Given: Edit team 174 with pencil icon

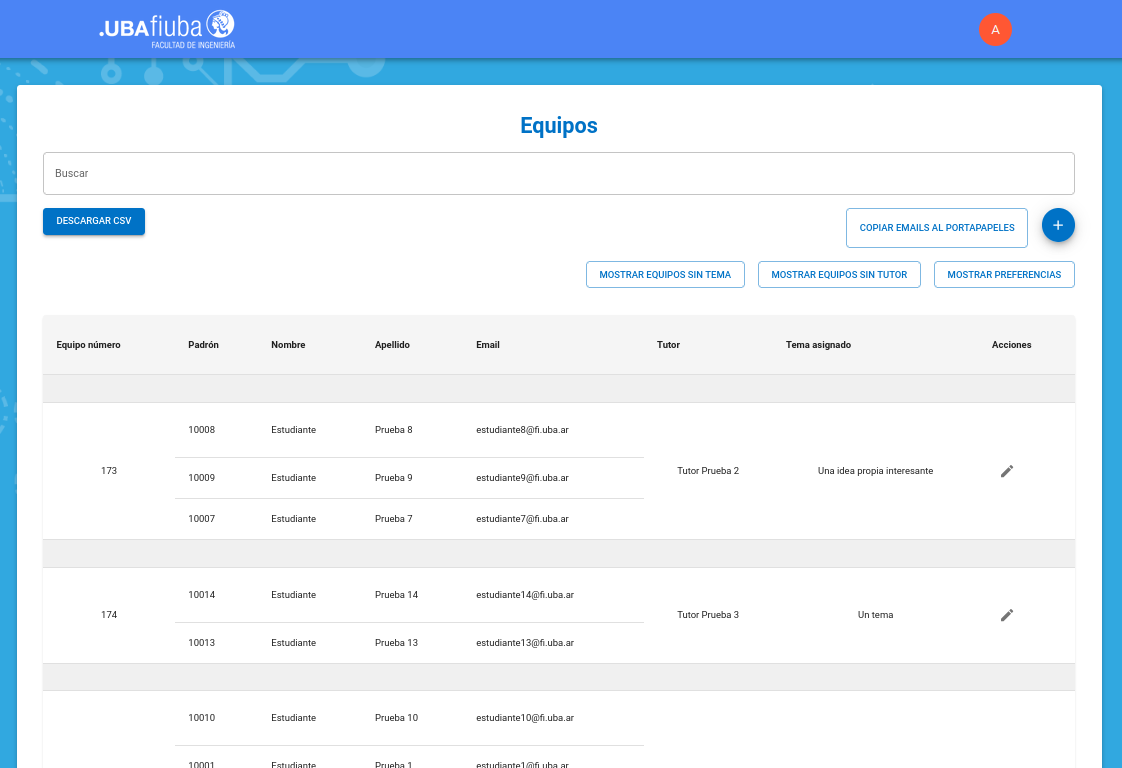Looking at the screenshot, I should pos(1007,615).
